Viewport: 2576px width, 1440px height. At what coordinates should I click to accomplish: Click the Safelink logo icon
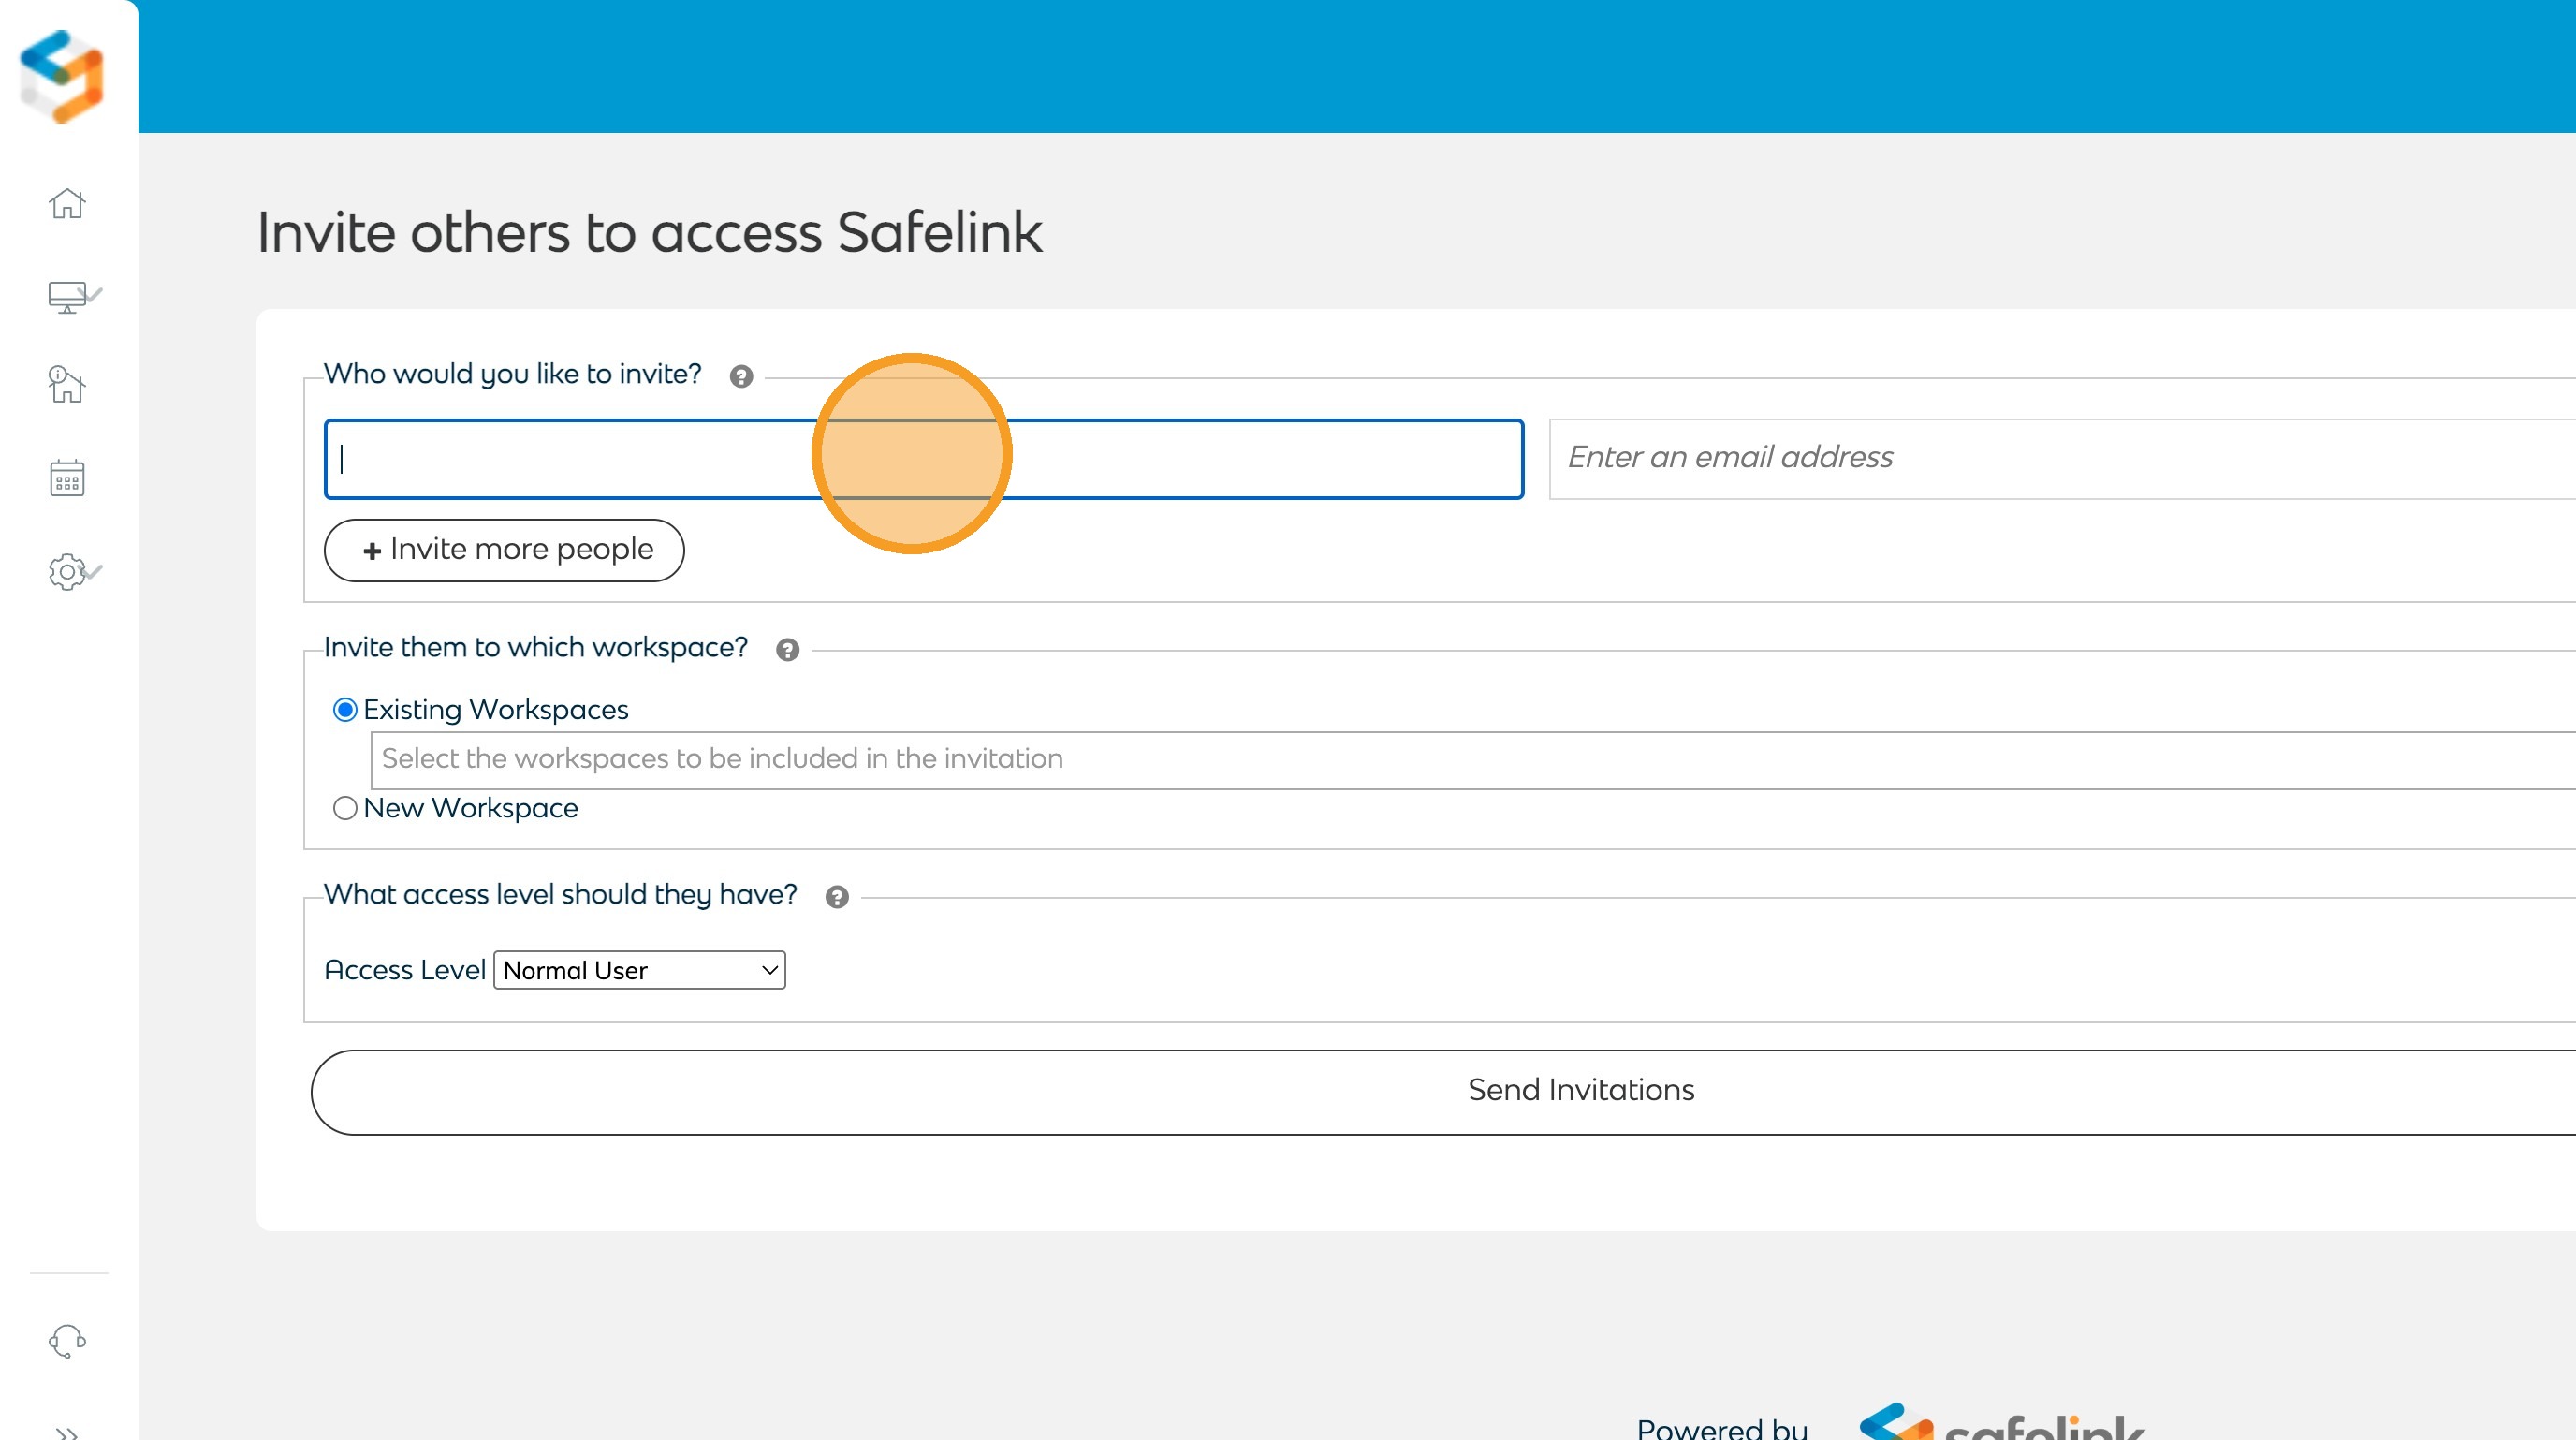click(x=62, y=76)
